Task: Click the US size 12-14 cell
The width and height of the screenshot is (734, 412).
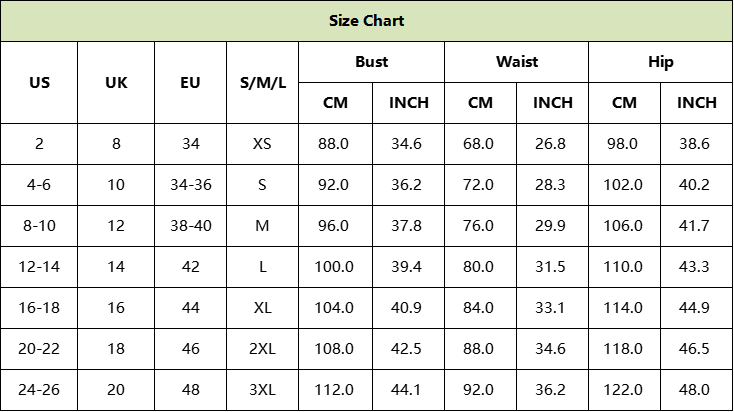Action: click(x=39, y=267)
